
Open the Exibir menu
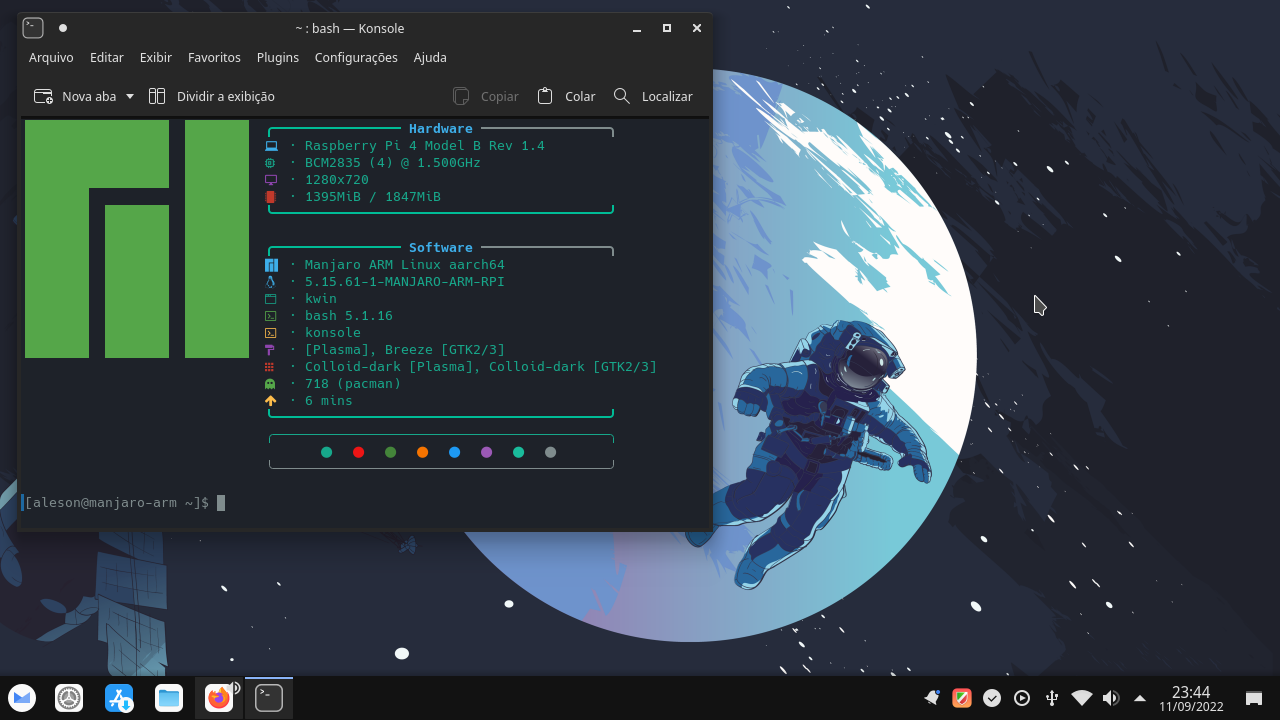(x=156, y=57)
